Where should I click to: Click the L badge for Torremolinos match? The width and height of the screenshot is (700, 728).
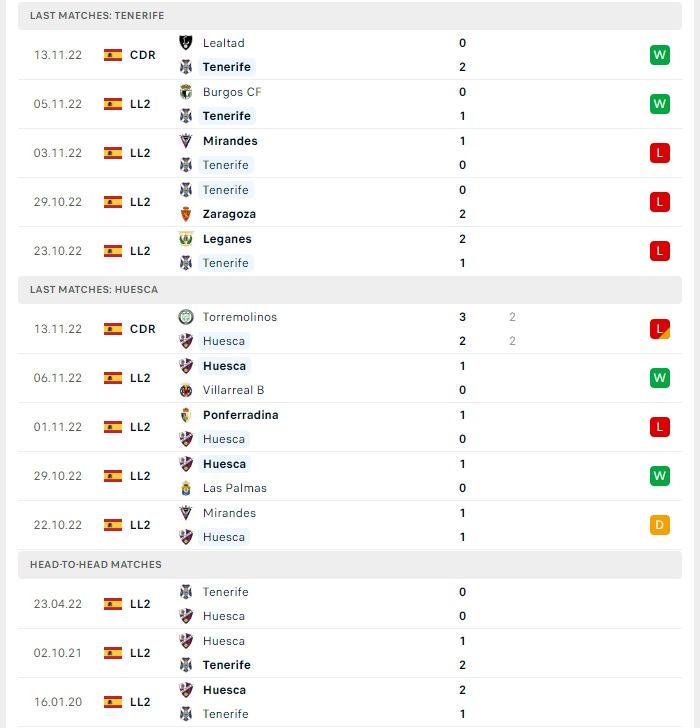pyautogui.click(x=660, y=329)
